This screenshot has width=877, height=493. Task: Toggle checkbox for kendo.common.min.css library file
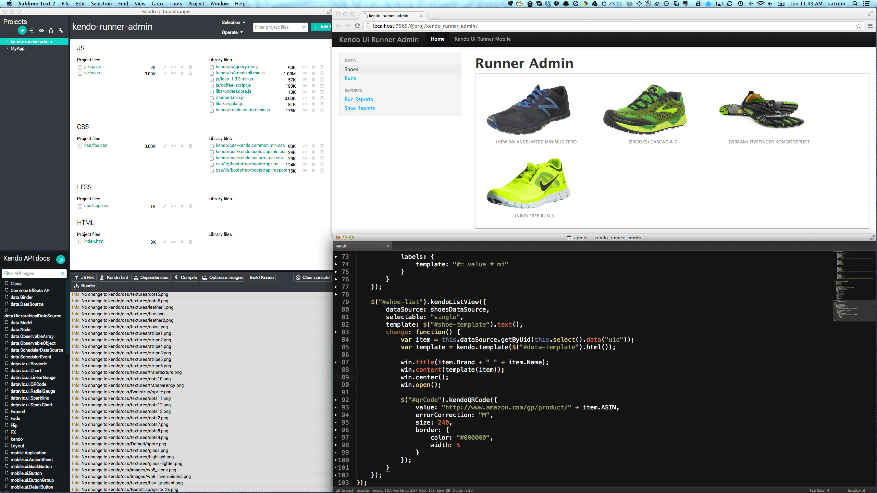(x=212, y=145)
